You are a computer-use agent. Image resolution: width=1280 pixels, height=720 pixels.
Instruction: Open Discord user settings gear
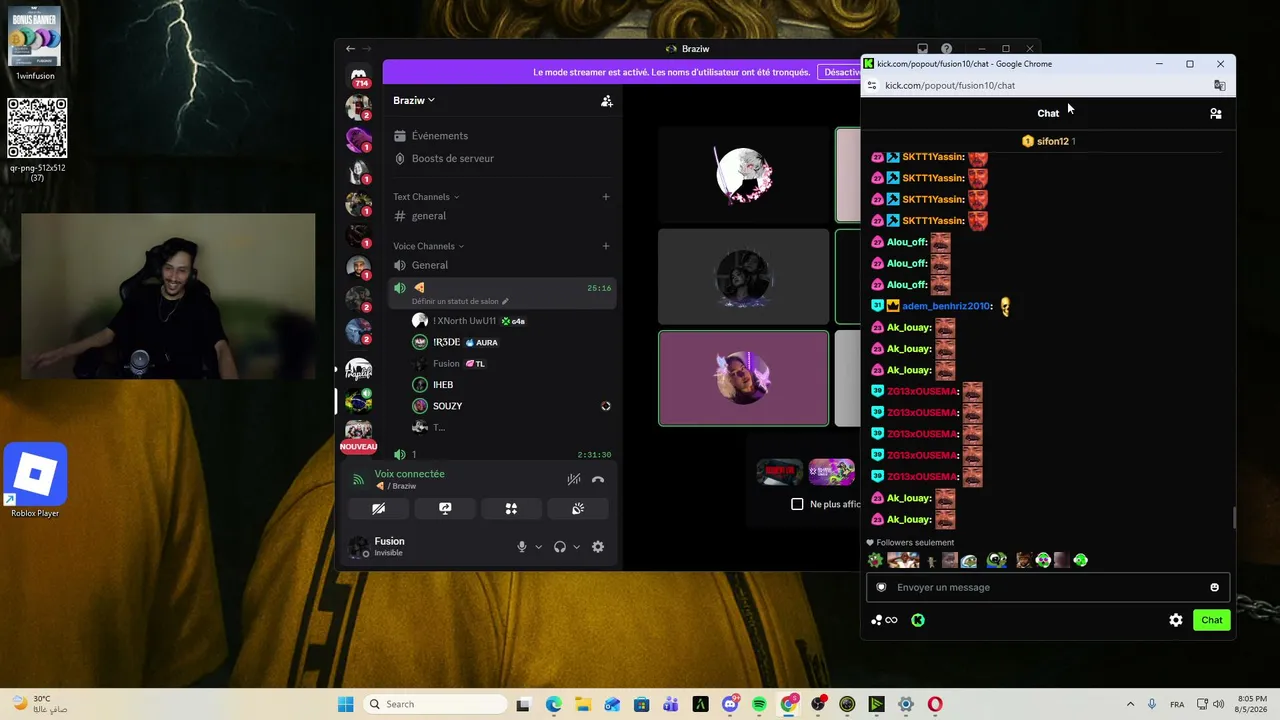(x=598, y=547)
